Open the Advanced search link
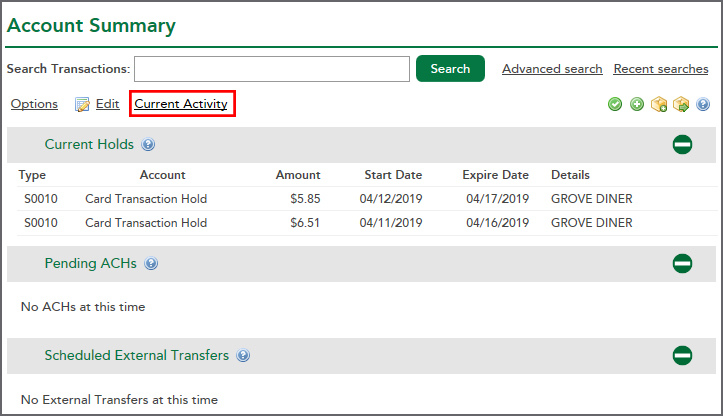 (x=552, y=69)
